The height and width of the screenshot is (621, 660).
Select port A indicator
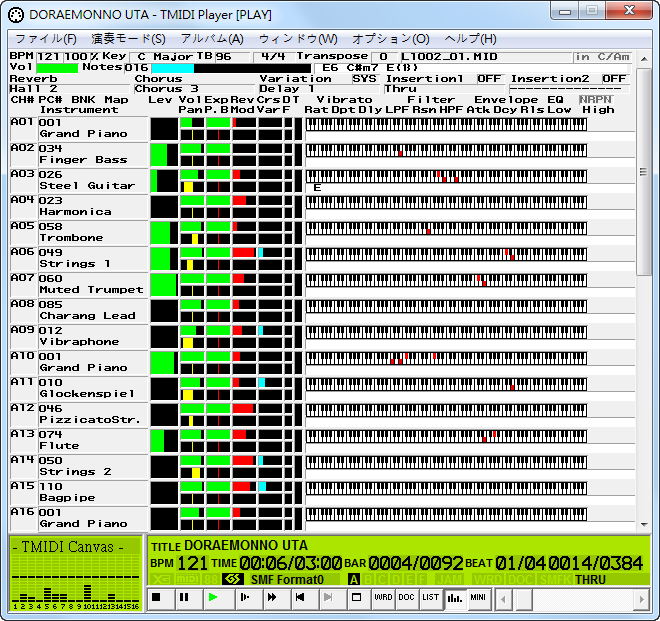coord(354,579)
